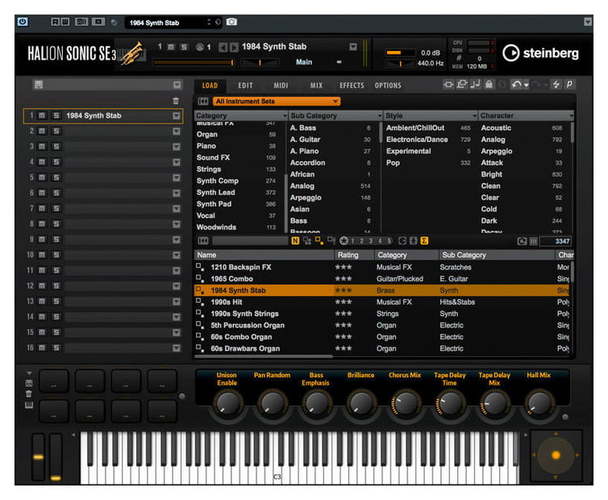This screenshot has width=608, height=500.
Task: Switch to the OPTIONS tab
Action: 388,85
